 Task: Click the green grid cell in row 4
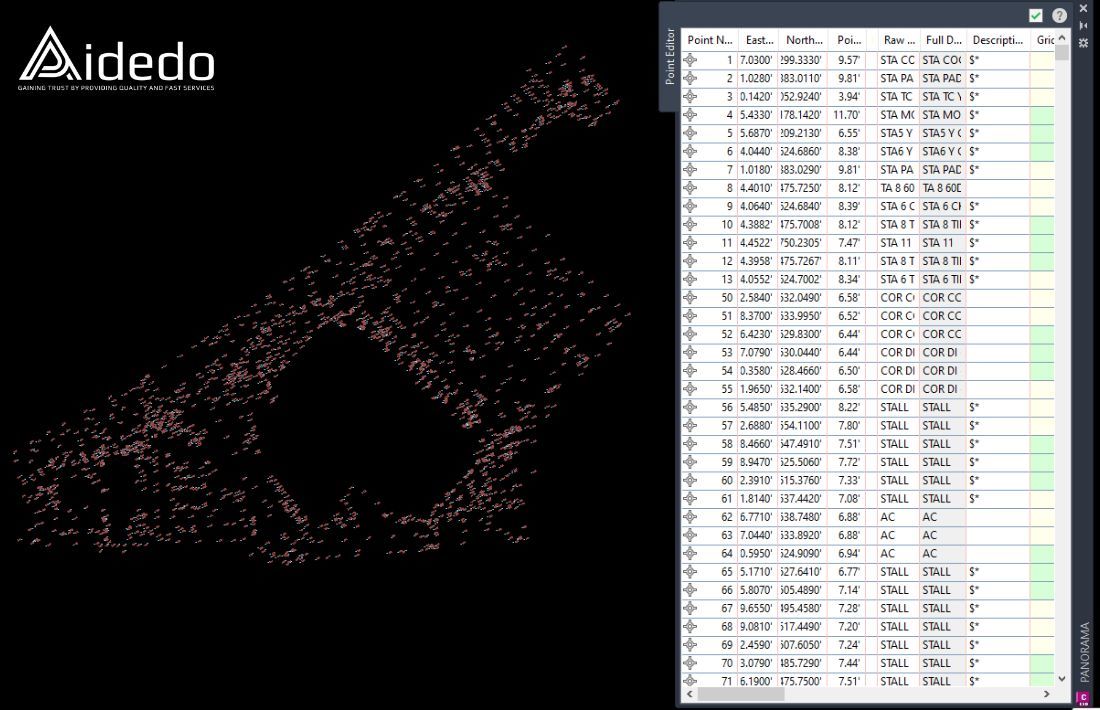[1042, 115]
